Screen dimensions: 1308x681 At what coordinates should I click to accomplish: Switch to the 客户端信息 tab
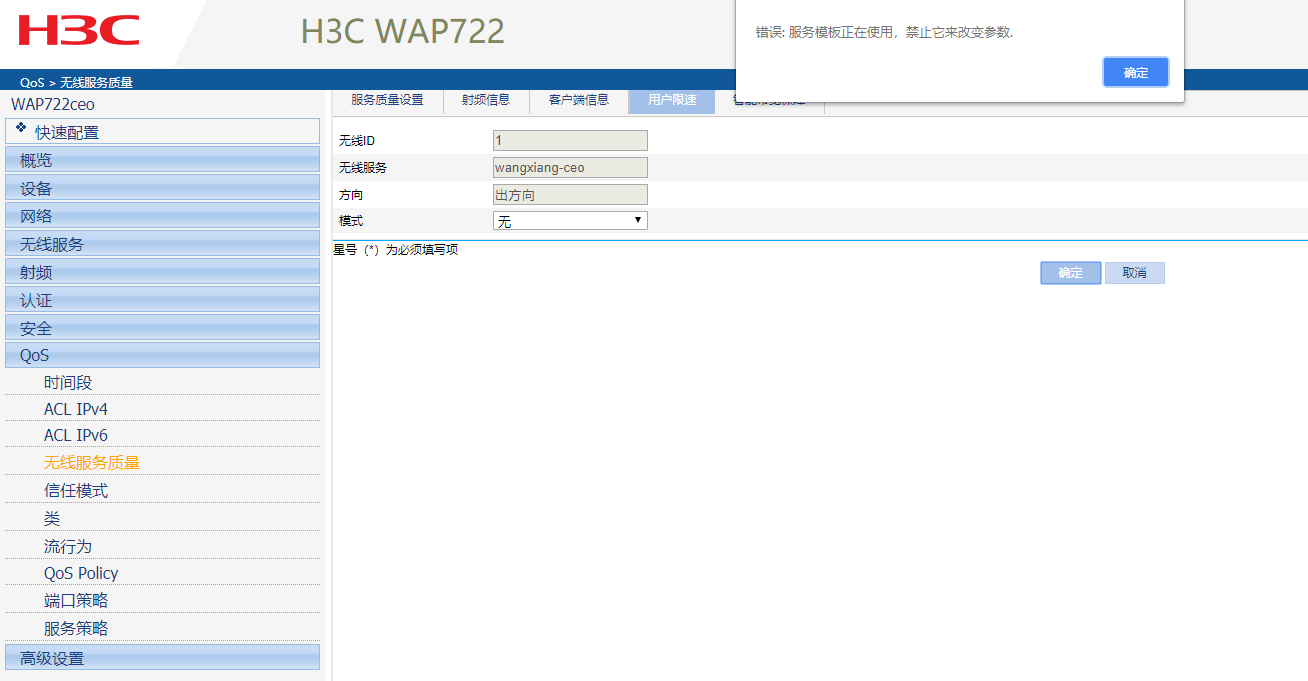click(579, 100)
